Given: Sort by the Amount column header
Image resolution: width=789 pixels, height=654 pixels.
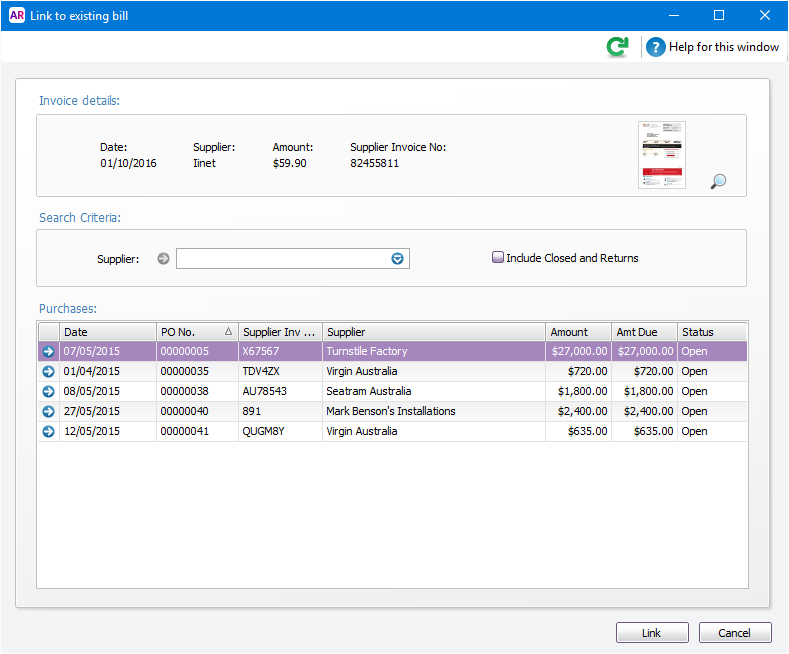Looking at the screenshot, I should click(x=577, y=332).
